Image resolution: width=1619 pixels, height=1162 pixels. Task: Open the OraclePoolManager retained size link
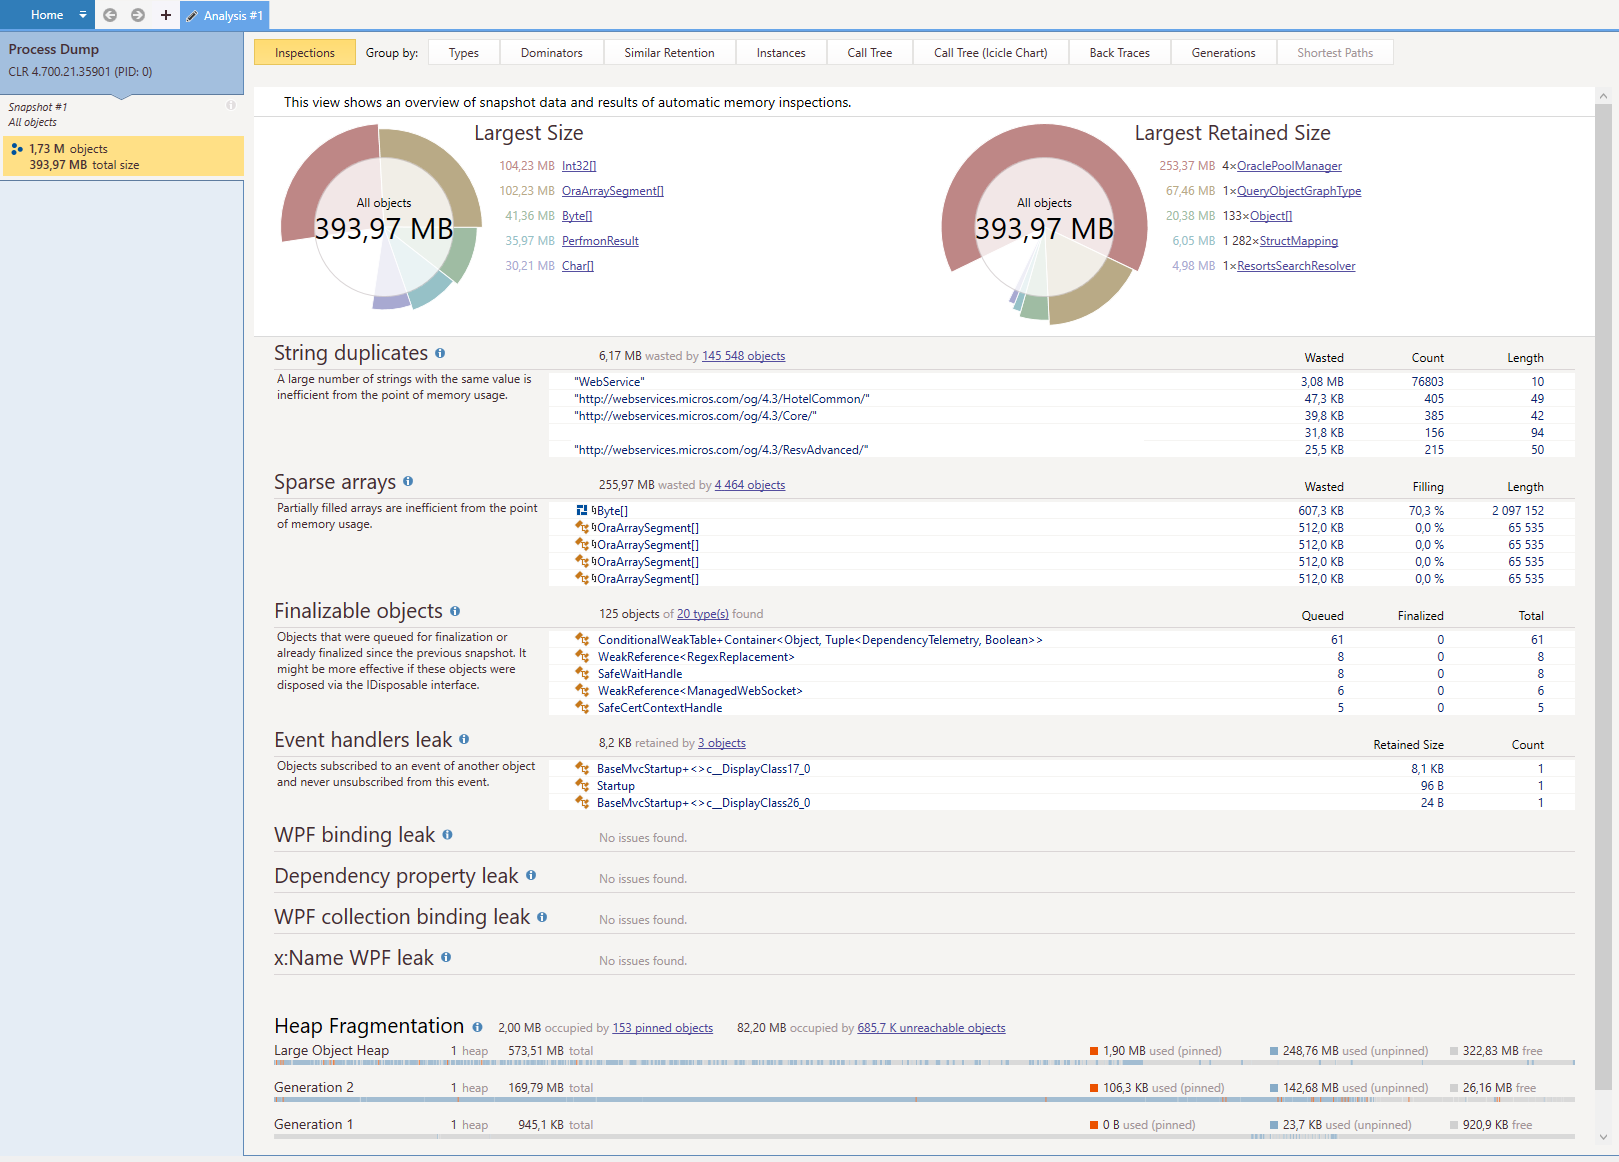1289,166
